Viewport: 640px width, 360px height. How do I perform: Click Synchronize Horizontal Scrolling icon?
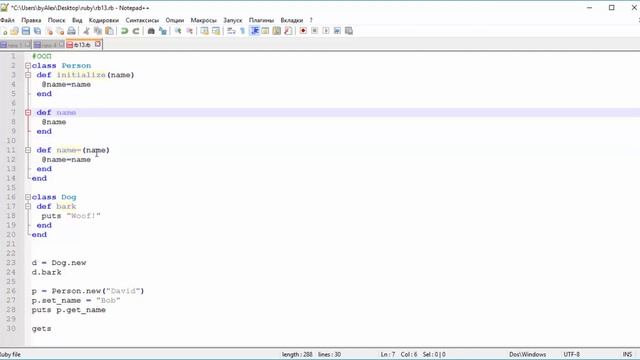click(216, 31)
